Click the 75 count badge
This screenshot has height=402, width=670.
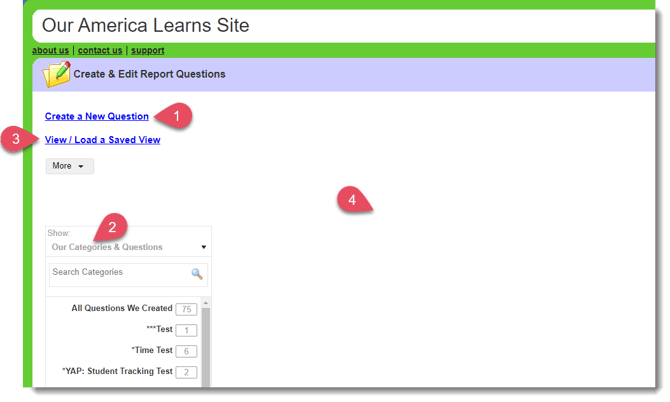pyautogui.click(x=185, y=309)
